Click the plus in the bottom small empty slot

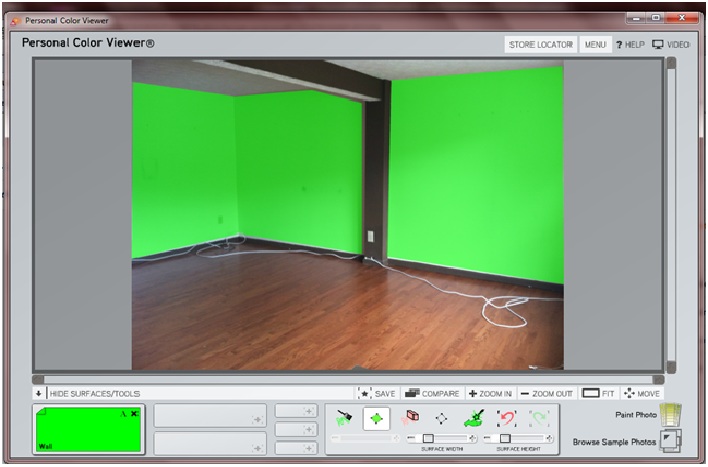[x=309, y=448]
